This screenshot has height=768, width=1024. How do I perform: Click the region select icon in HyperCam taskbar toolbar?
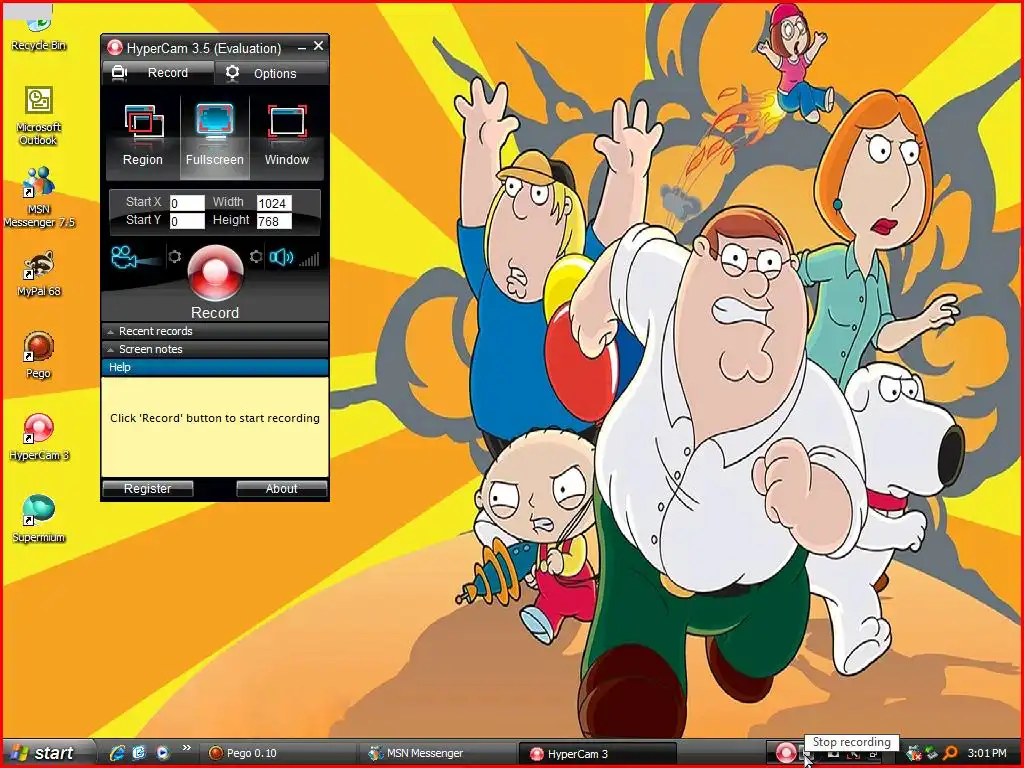point(854,756)
